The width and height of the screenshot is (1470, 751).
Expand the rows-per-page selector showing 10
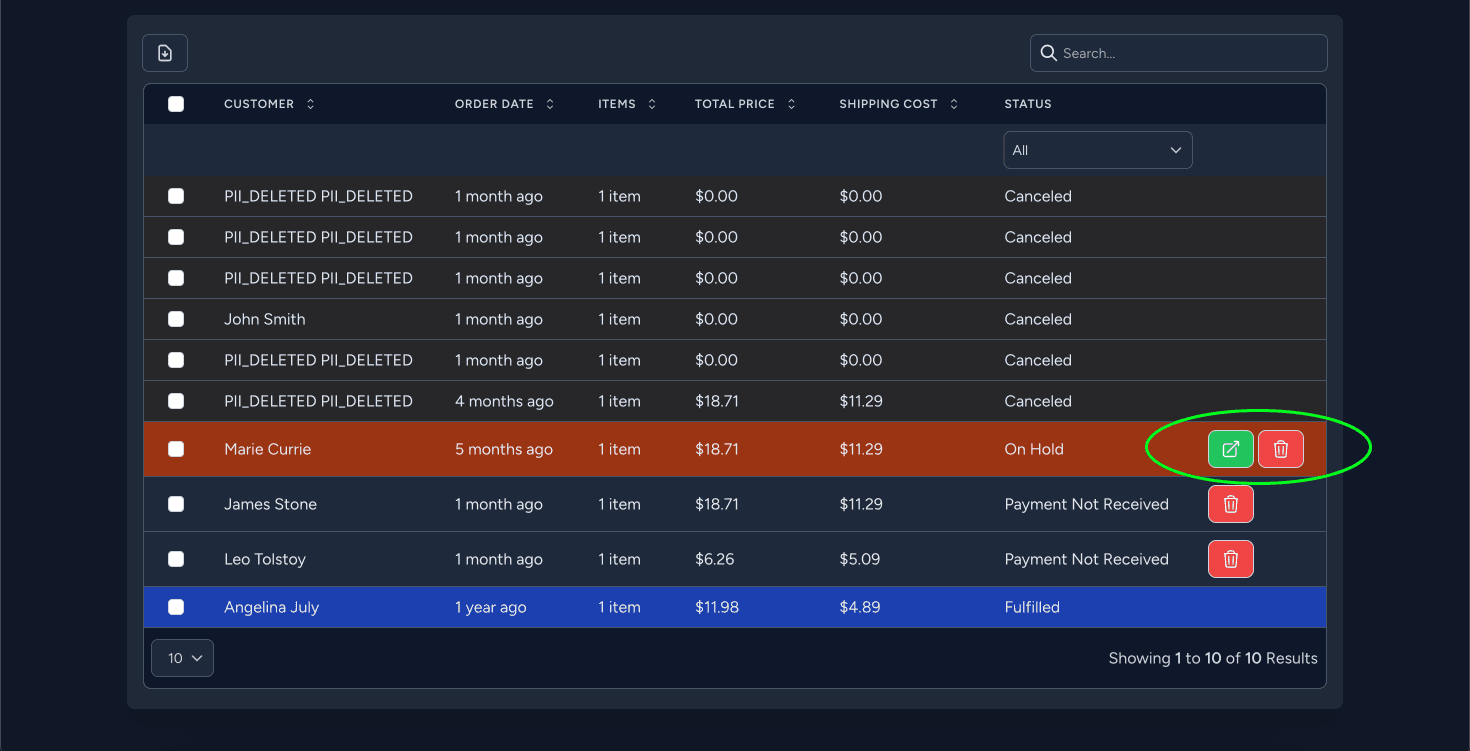182,658
